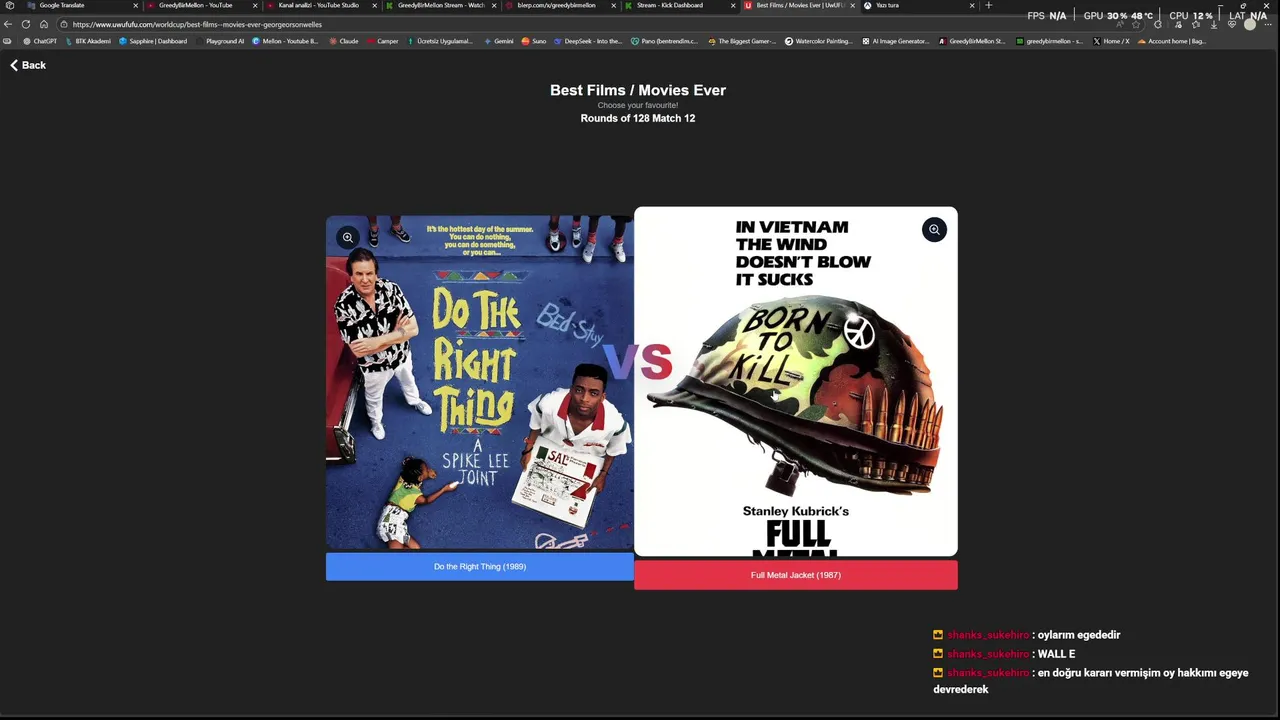Open the Sapphire | Dashboard bookmark

pos(153,41)
